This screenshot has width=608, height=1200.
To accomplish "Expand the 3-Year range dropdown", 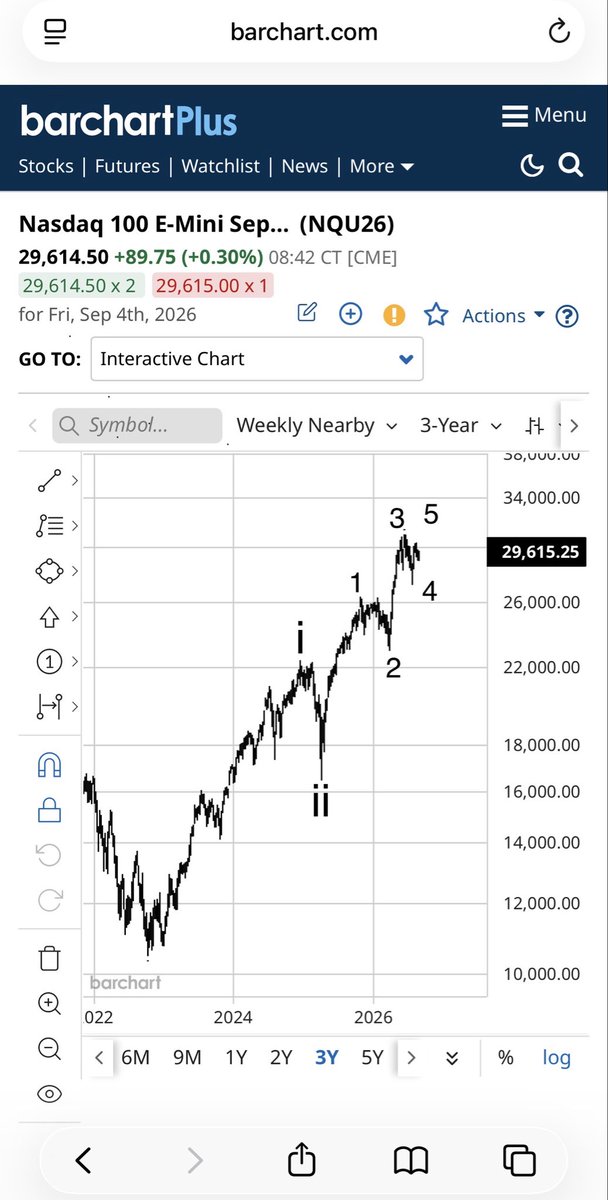I will (x=461, y=425).
